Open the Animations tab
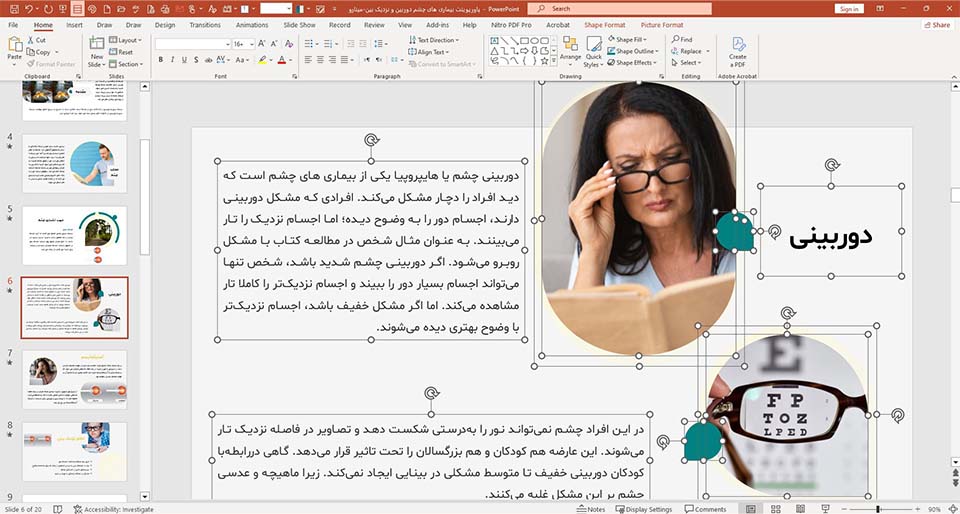The height and width of the screenshot is (514, 960). (252, 25)
